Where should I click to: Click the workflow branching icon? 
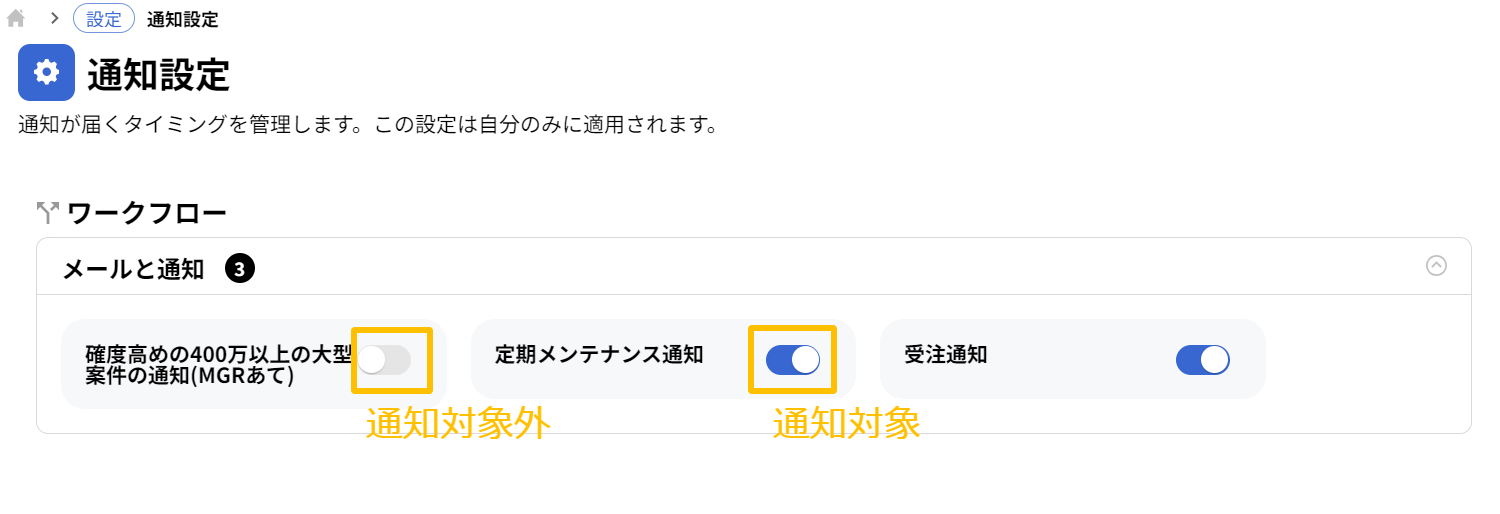tap(48, 212)
